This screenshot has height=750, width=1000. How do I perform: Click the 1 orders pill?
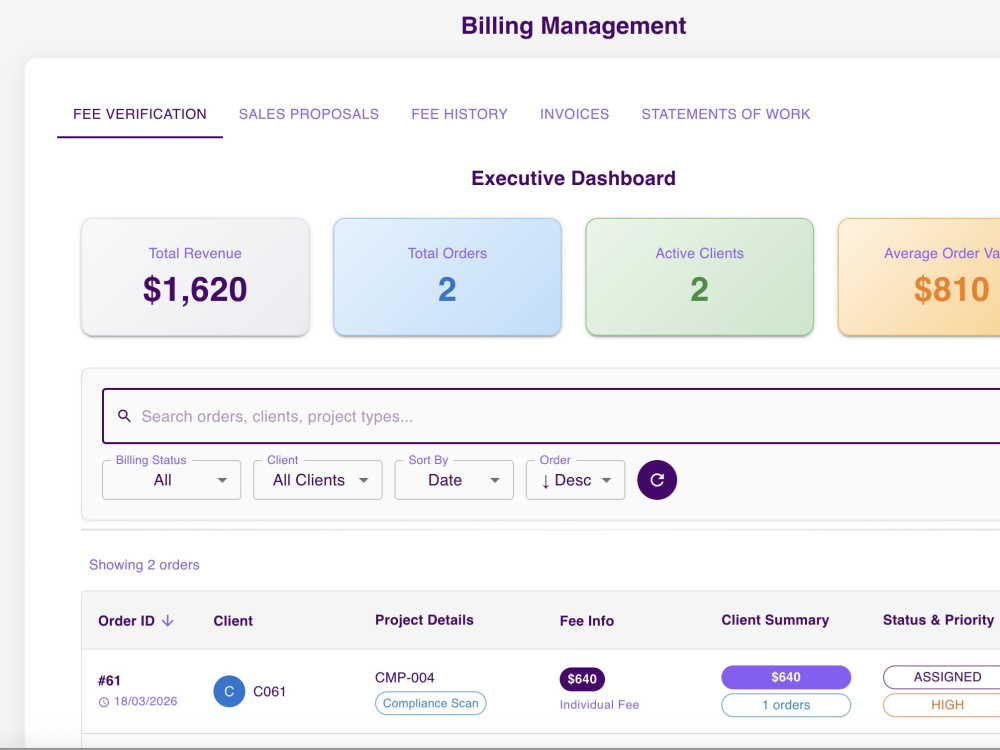coord(786,705)
